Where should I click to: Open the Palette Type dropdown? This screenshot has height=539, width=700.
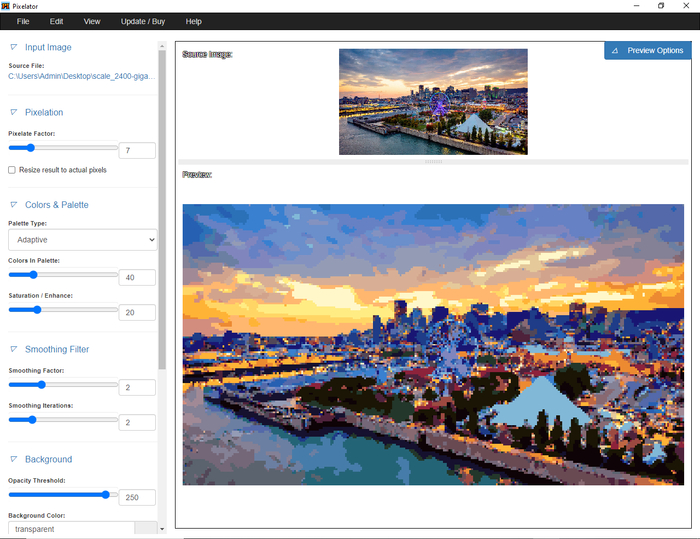(x=82, y=240)
